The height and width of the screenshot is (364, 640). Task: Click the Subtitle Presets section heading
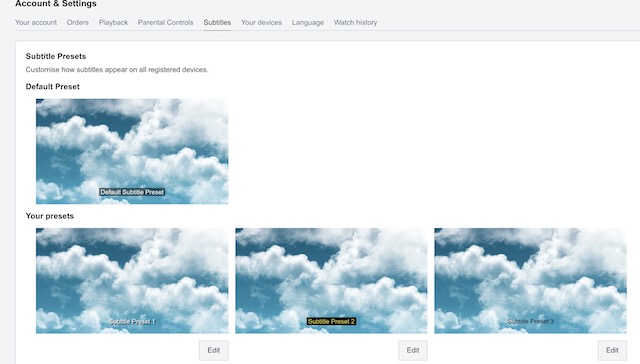click(x=56, y=56)
